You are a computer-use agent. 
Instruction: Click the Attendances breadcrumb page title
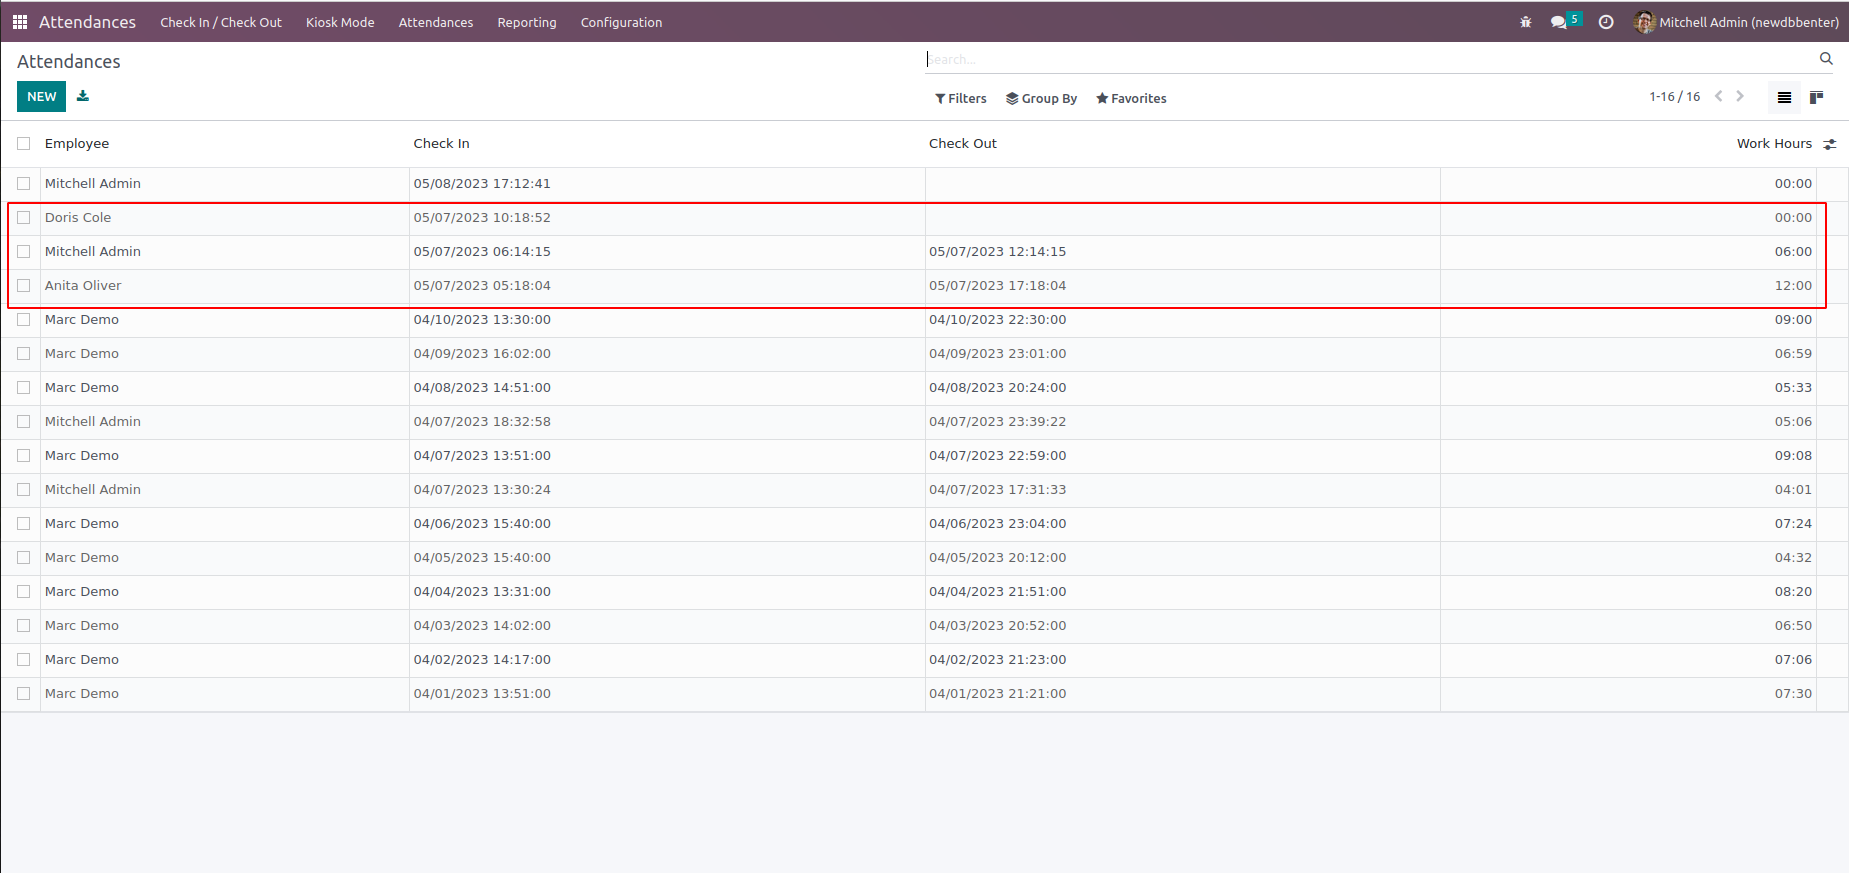(69, 62)
